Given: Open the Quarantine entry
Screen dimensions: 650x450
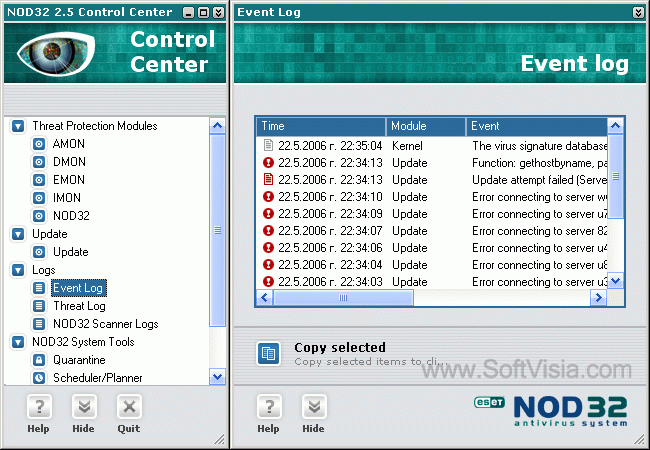Looking at the screenshot, I should pyautogui.click(x=79, y=360).
